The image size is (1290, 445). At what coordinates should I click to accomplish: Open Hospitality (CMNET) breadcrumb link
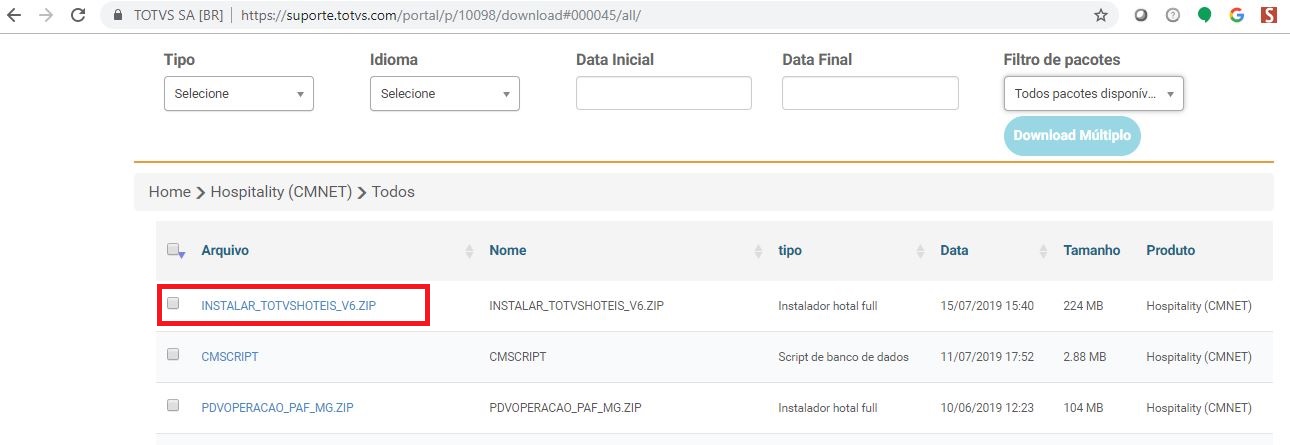pos(281,192)
